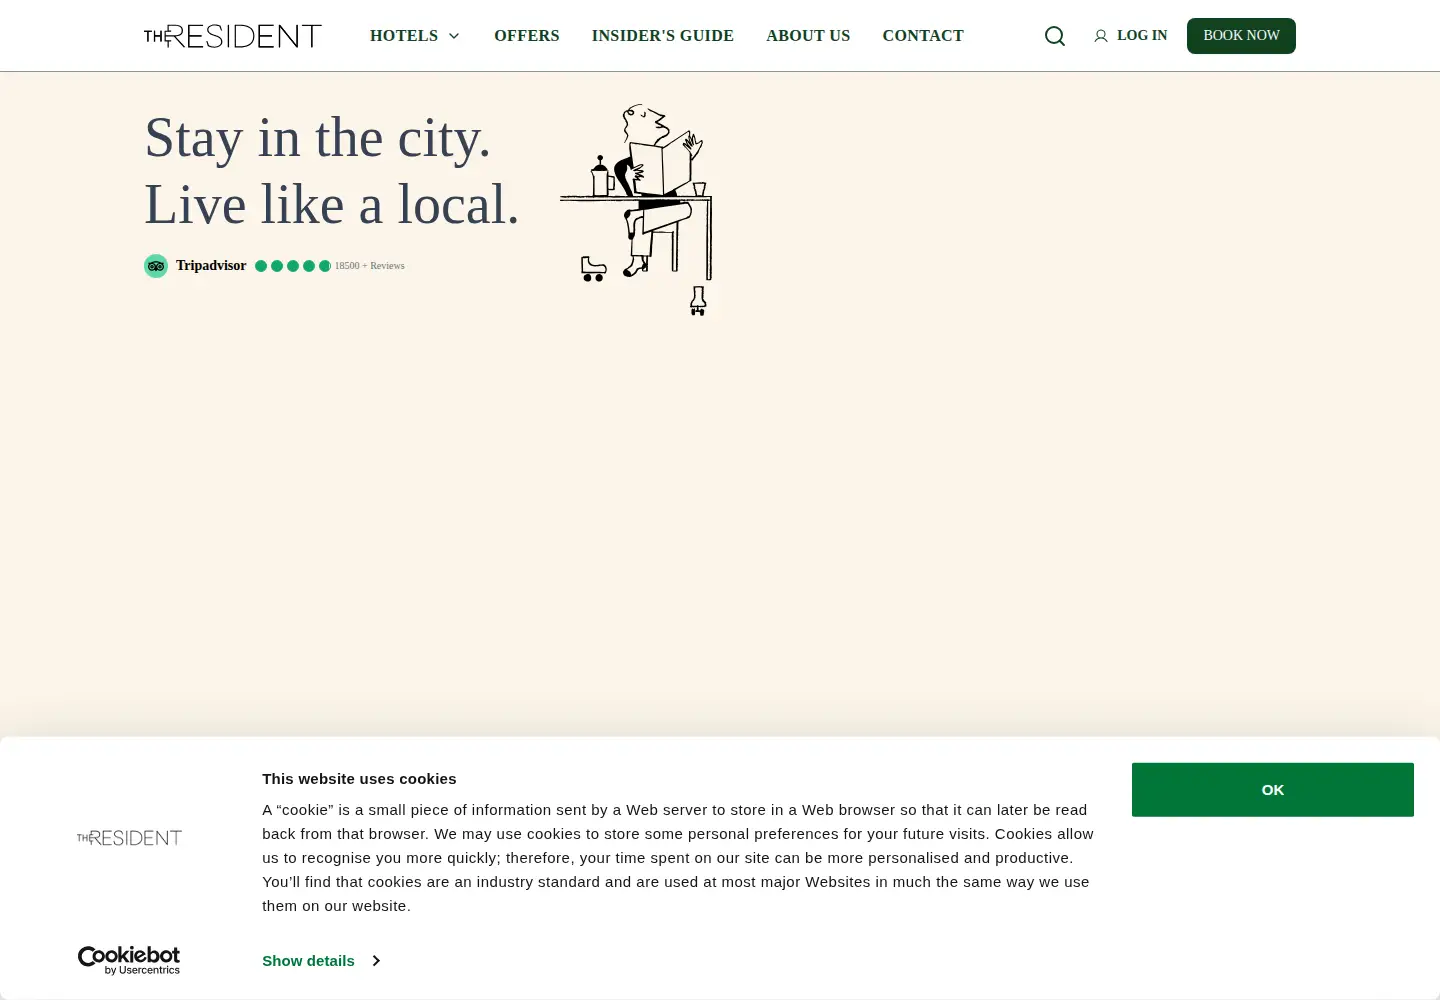Open the site search magnifier icon
Image resolution: width=1440 pixels, height=1000 pixels.
click(x=1055, y=36)
